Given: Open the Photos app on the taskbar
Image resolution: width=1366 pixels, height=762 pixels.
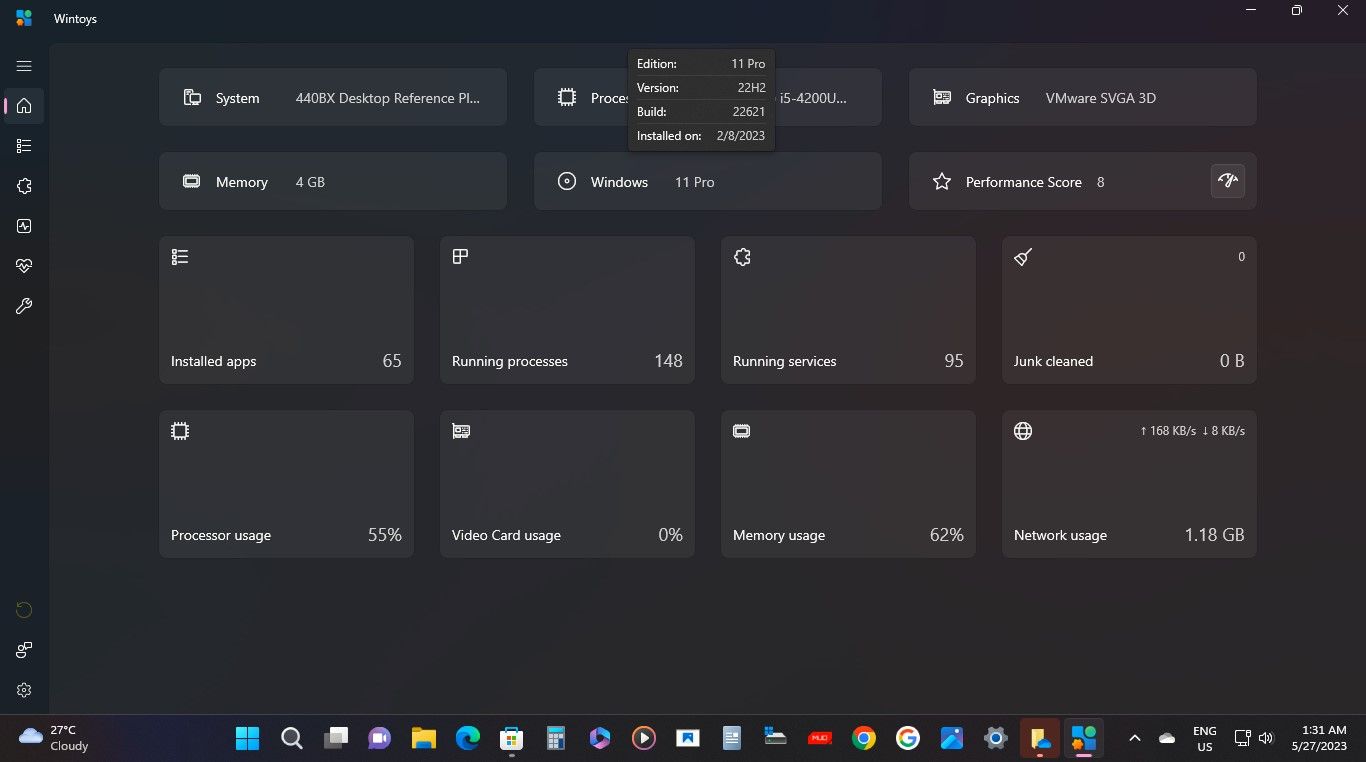Looking at the screenshot, I should pos(952,739).
